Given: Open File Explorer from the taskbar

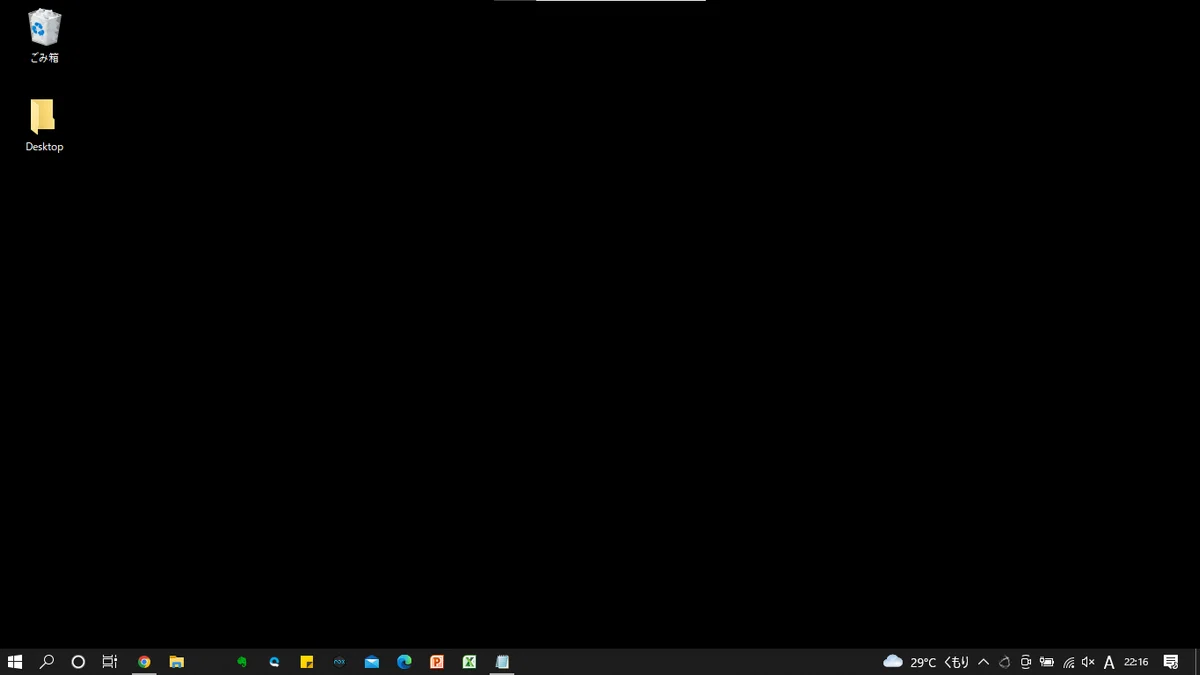Looking at the screenshot, I should (177, 662).
